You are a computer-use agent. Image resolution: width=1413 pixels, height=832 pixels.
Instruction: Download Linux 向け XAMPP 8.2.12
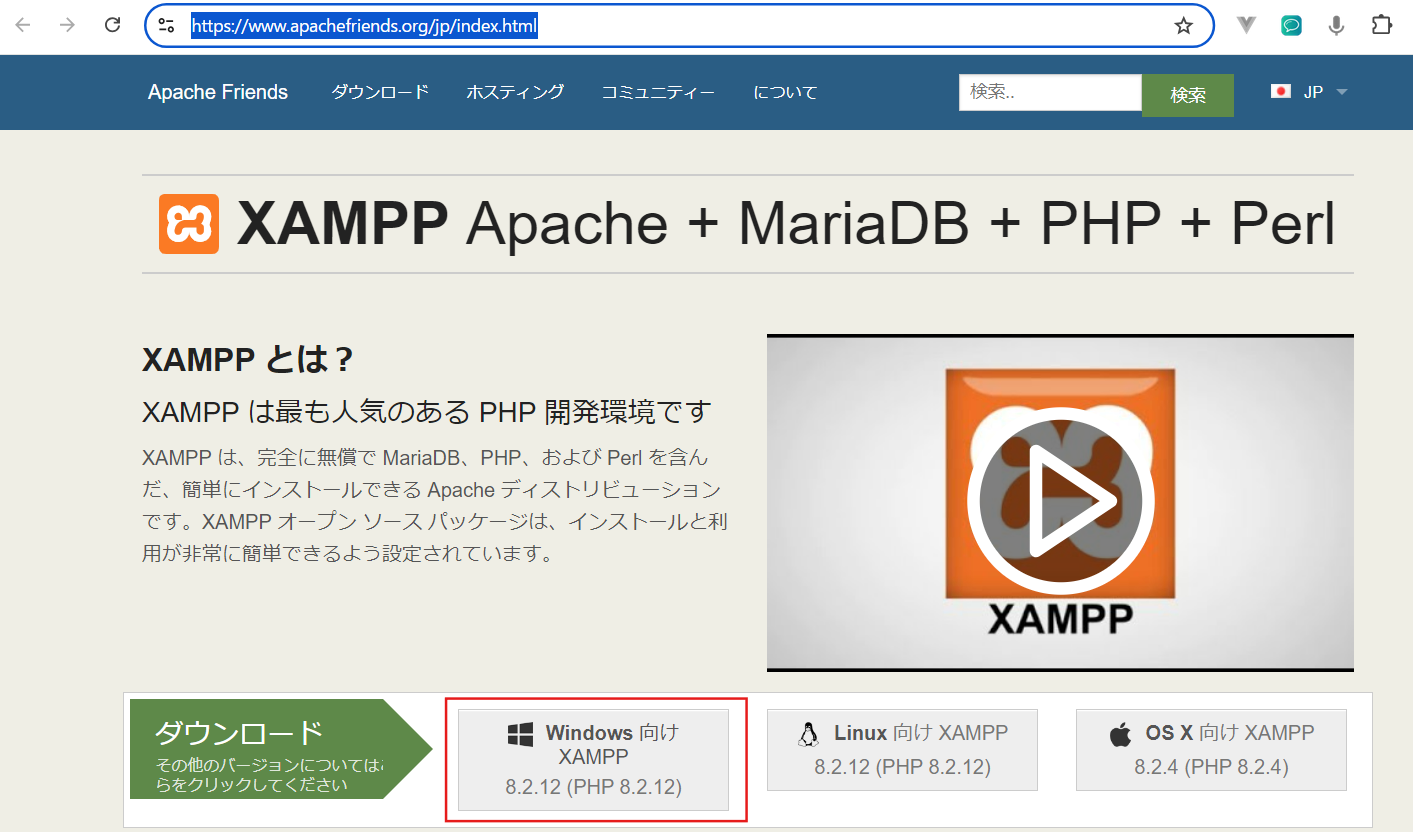coord(902,750)
